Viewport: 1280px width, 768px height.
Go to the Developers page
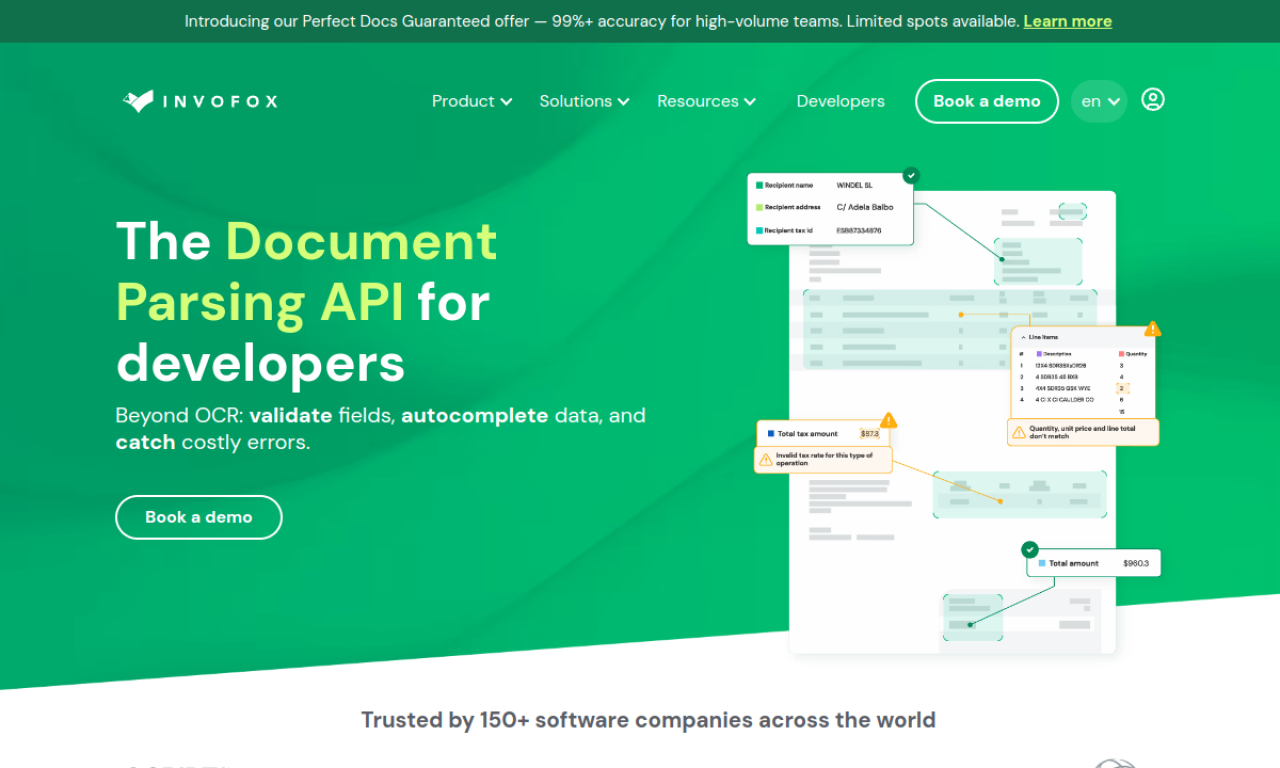coord(840,101)
